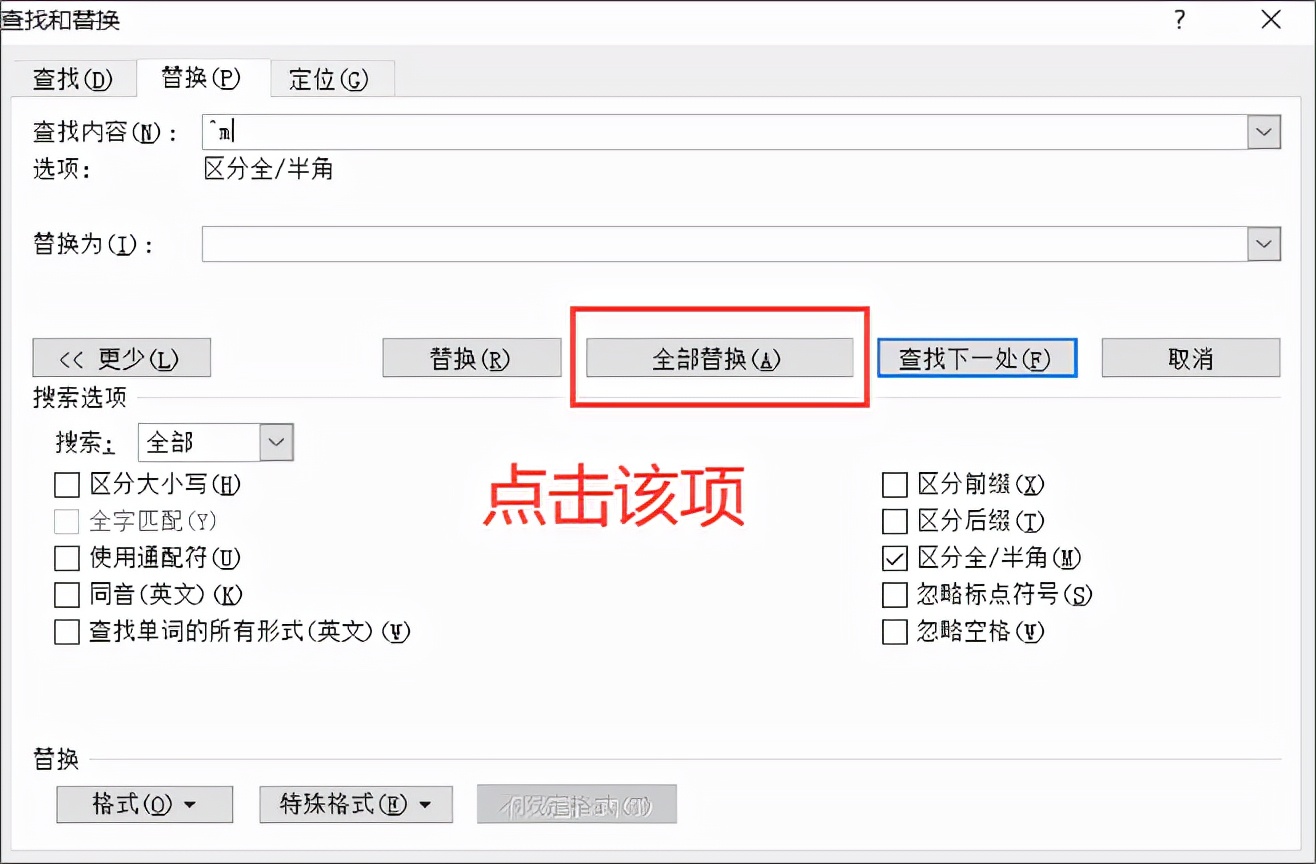Viewport: 1316px width, 864px height.
Task: Click the help question mark icon
Action: (x=1180, y=19)
